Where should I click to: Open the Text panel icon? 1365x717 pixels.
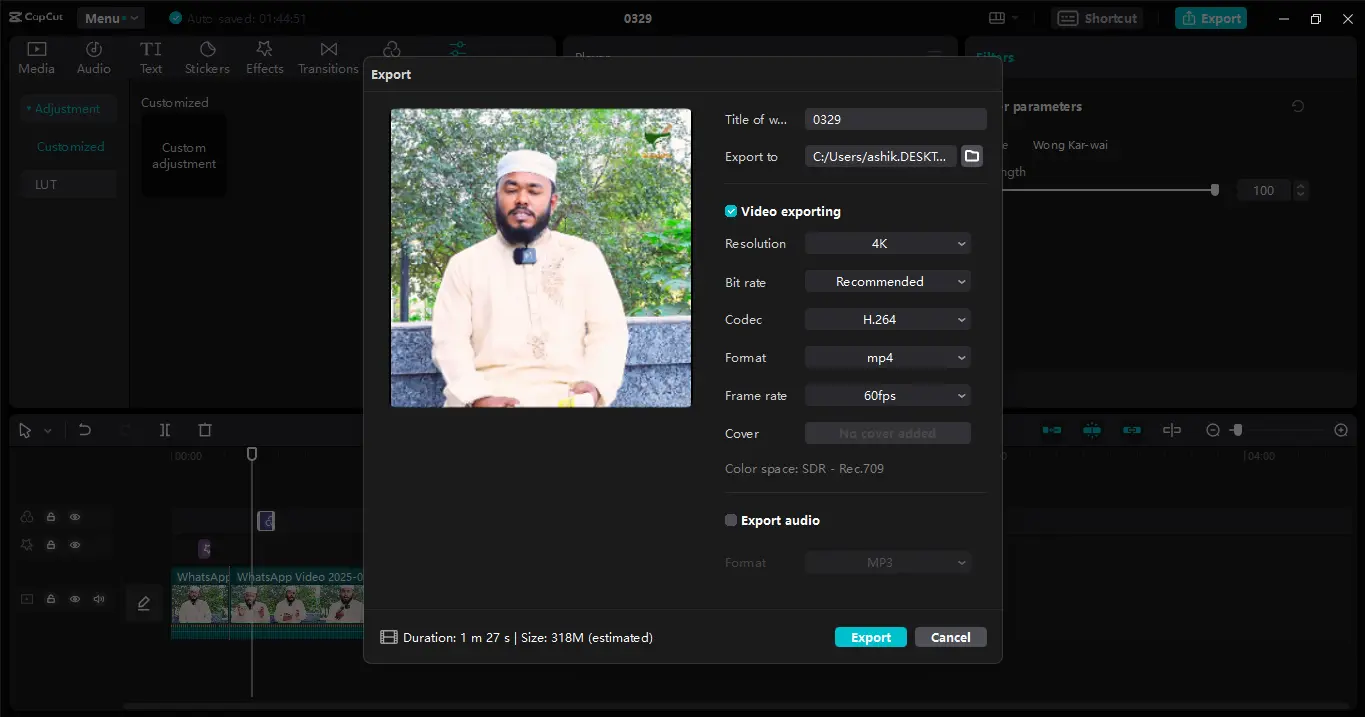[151, 58]
